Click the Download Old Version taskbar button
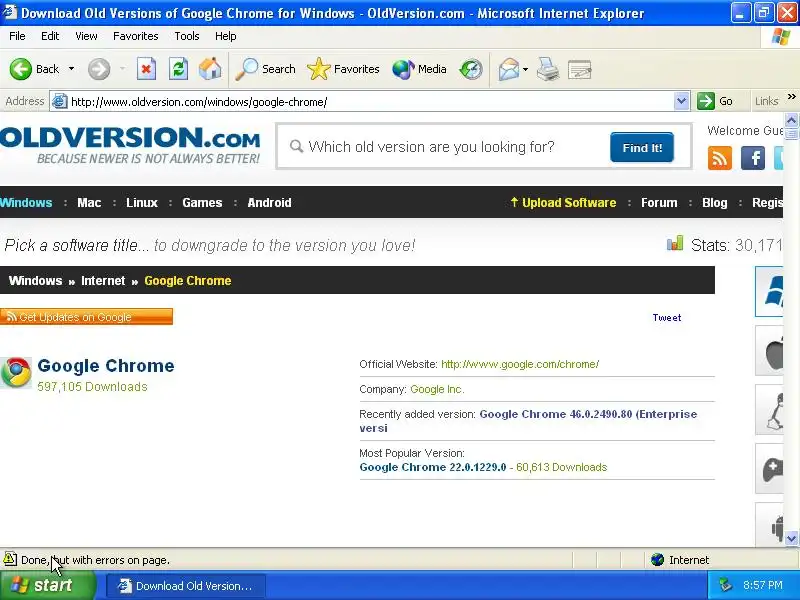This screenshot has width=800, height=600. click(x=186, y=586)
